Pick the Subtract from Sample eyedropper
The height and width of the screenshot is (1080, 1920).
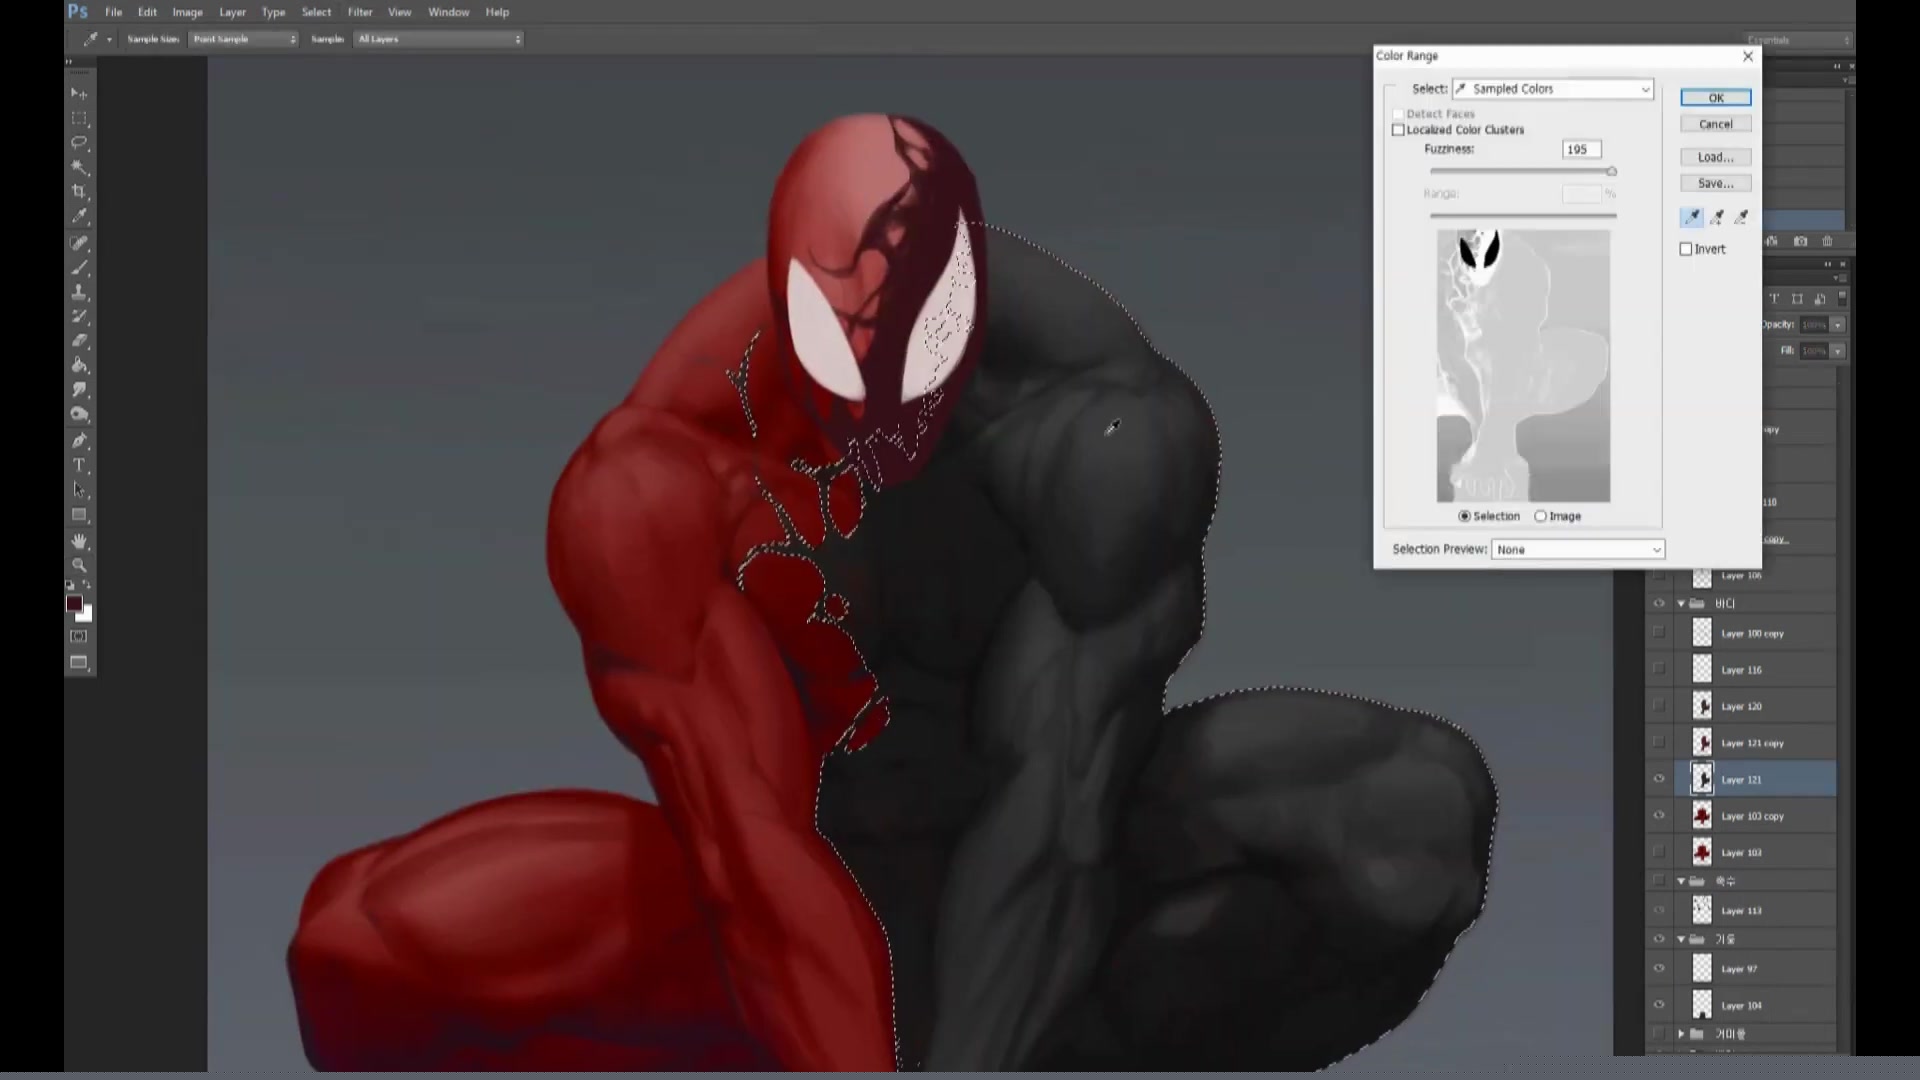[x=1742, y=217]
